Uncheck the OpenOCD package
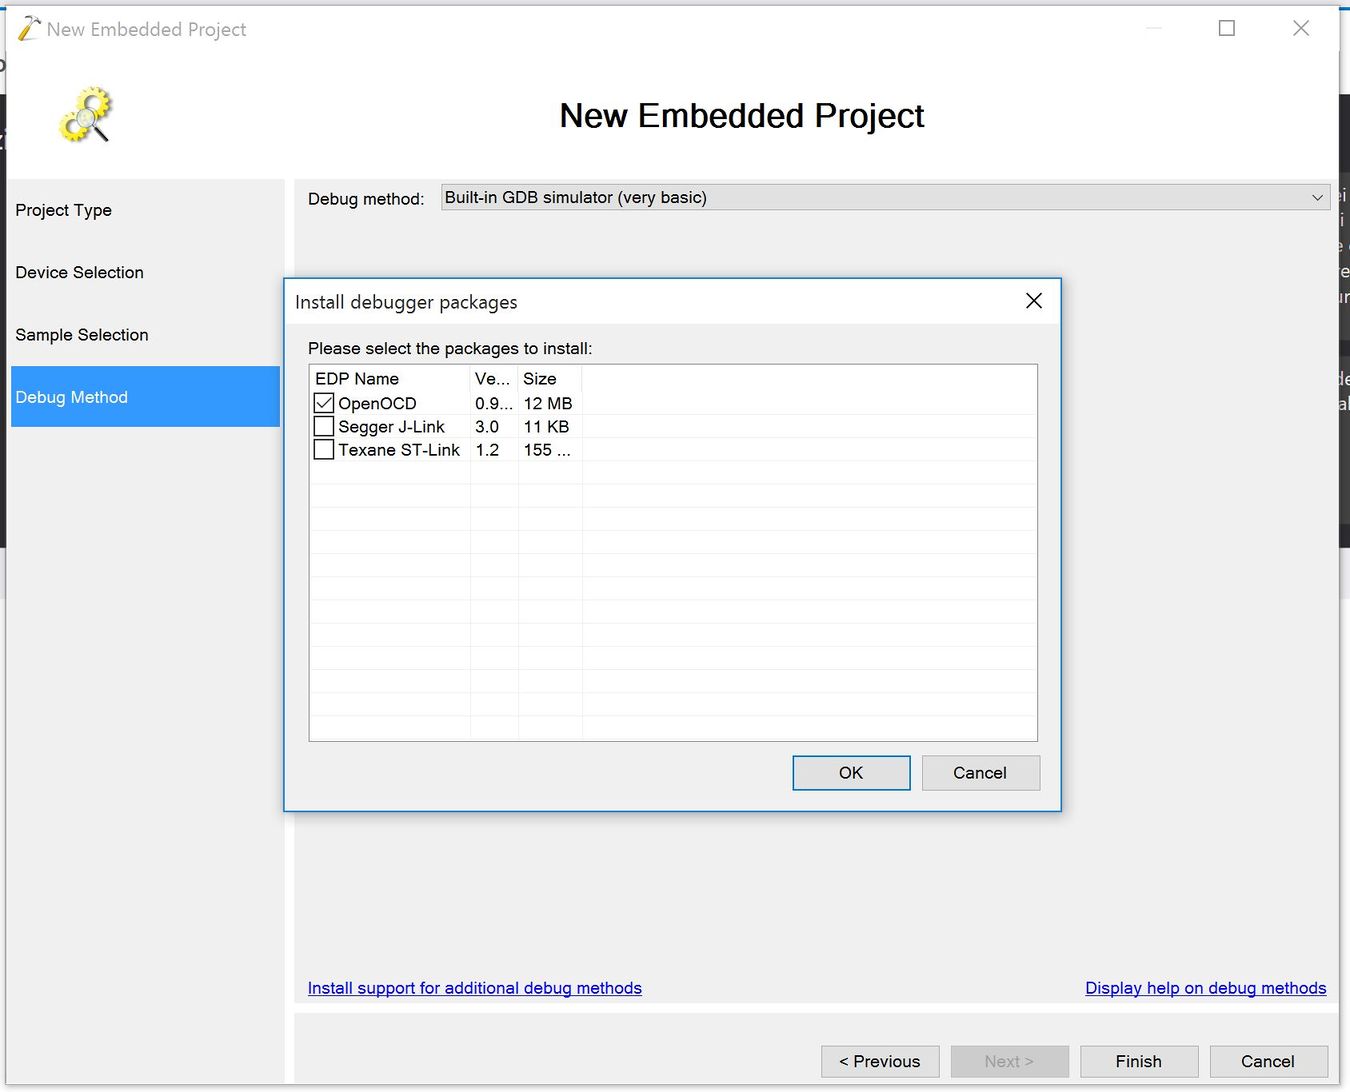This screenshot has width=1350, height=1092. 323,402
